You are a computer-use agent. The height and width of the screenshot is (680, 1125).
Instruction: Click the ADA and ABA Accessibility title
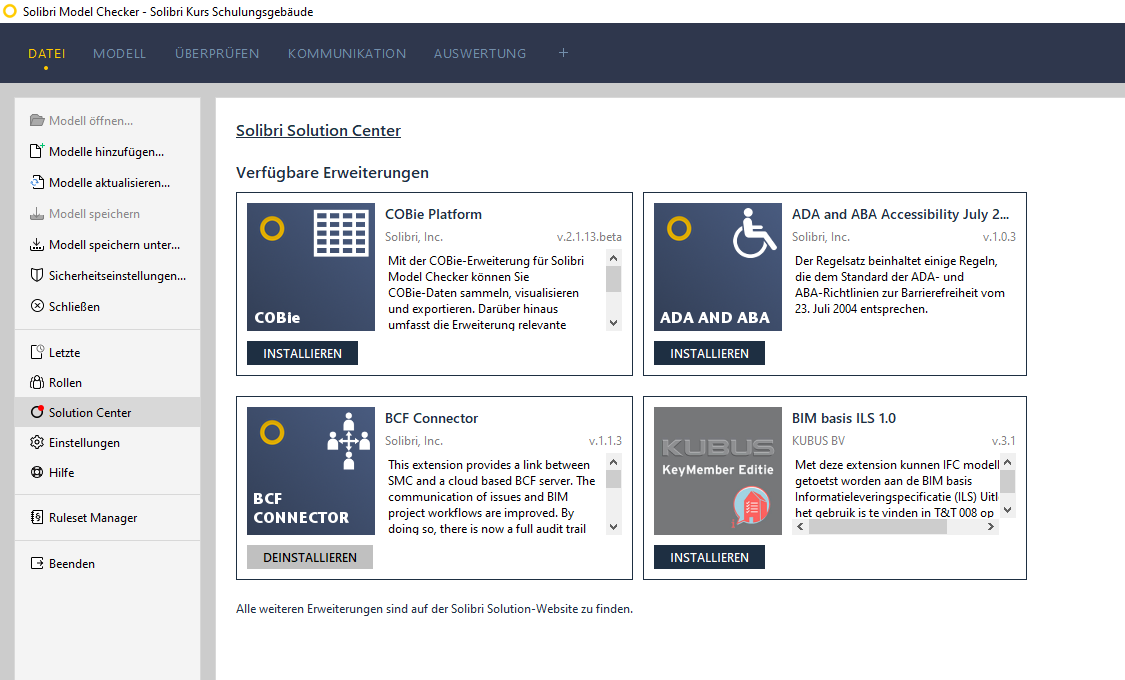(x=900, y=214)
